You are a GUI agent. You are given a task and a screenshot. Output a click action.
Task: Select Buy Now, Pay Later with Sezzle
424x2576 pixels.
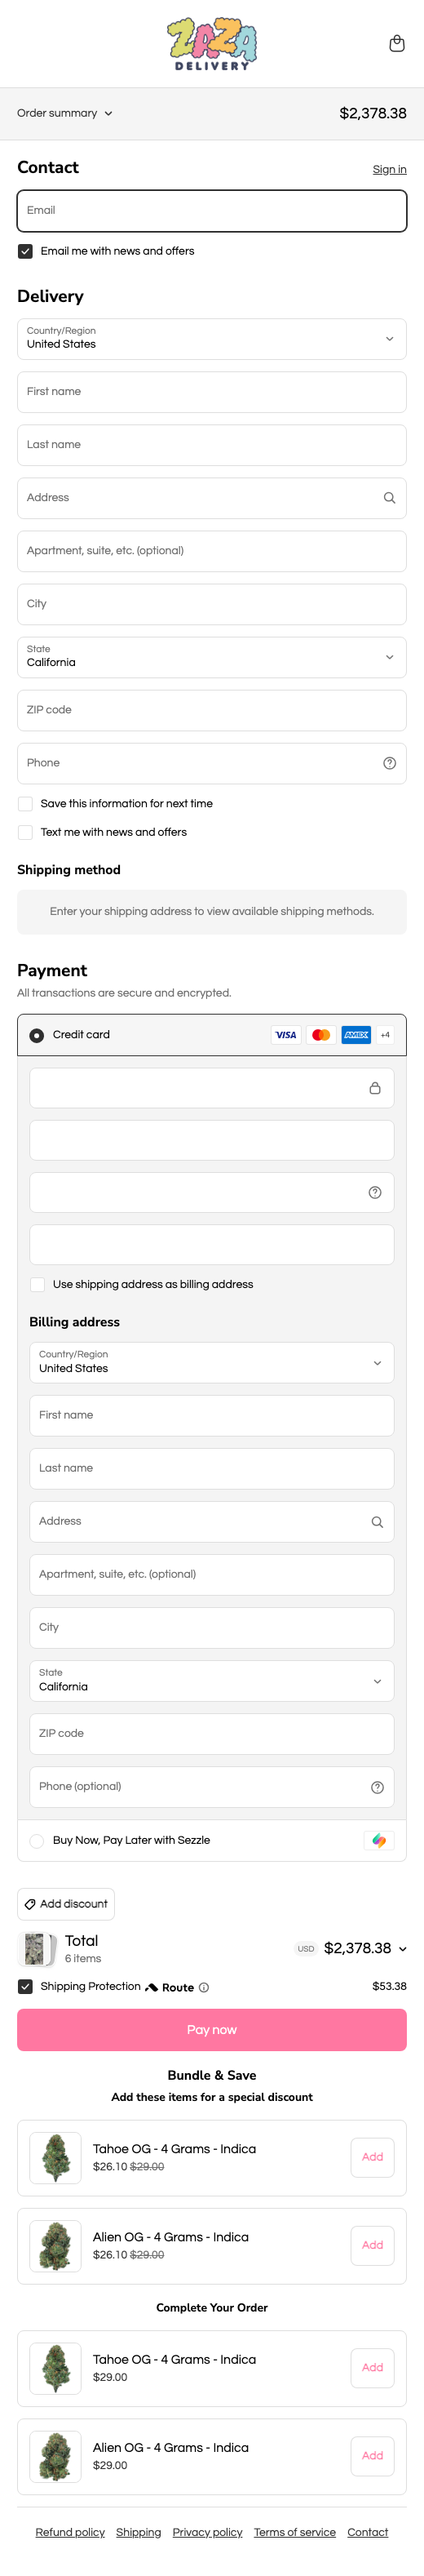coord(37,1840)
